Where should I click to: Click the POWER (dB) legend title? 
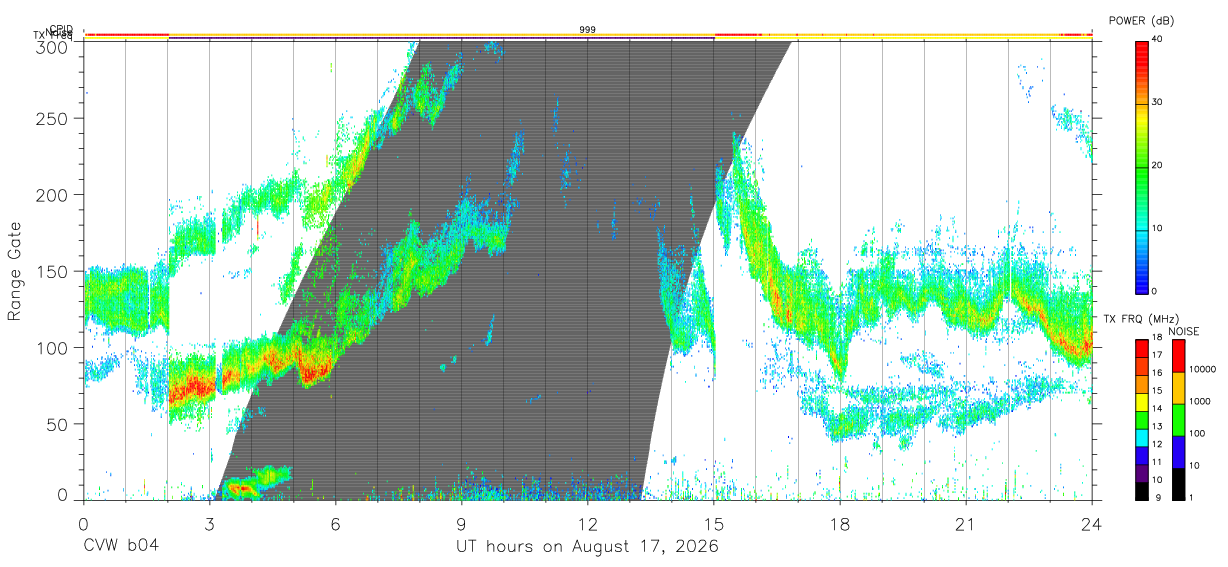point(1141,21)
